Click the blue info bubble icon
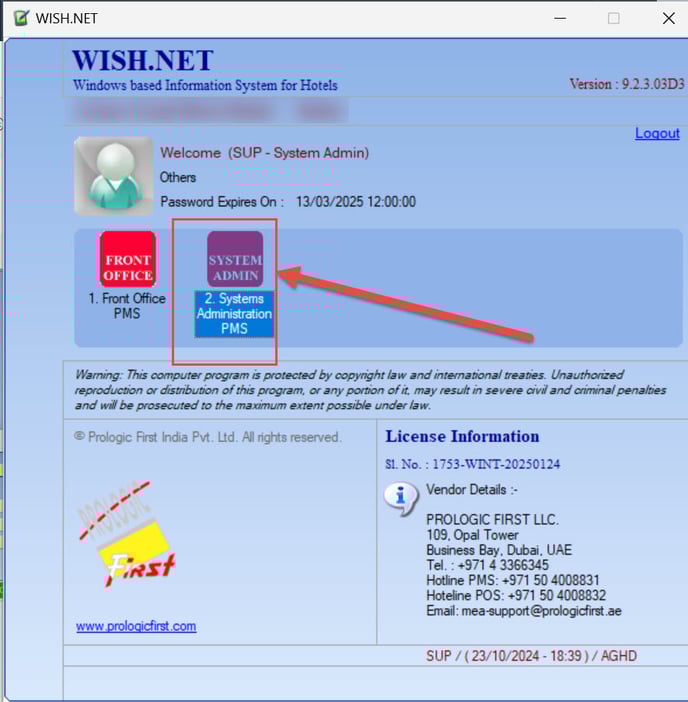 pos(401,498)
